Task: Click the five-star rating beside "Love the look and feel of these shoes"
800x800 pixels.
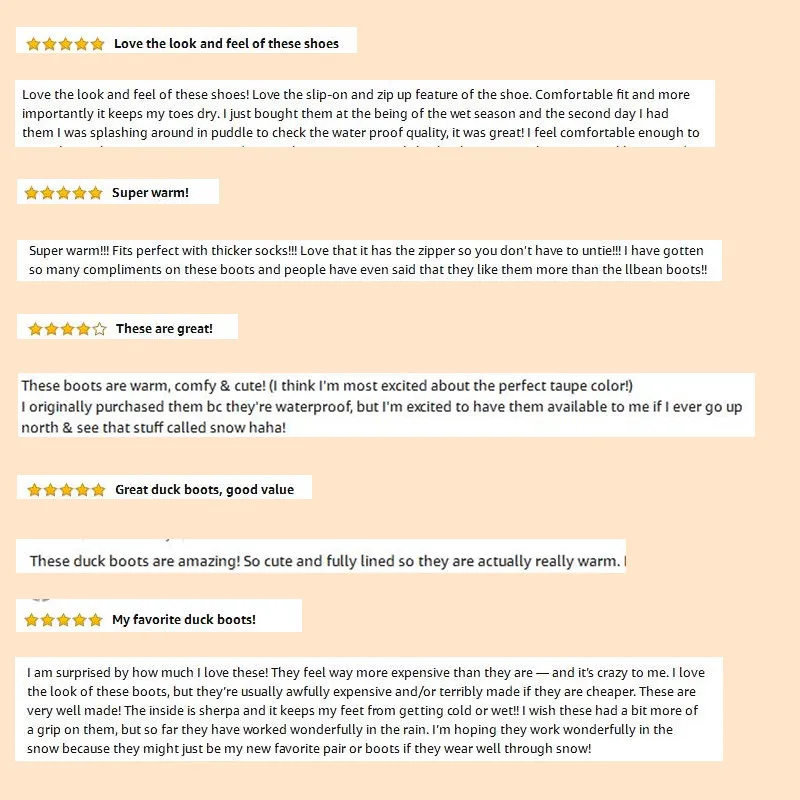Action: point(65,44)
